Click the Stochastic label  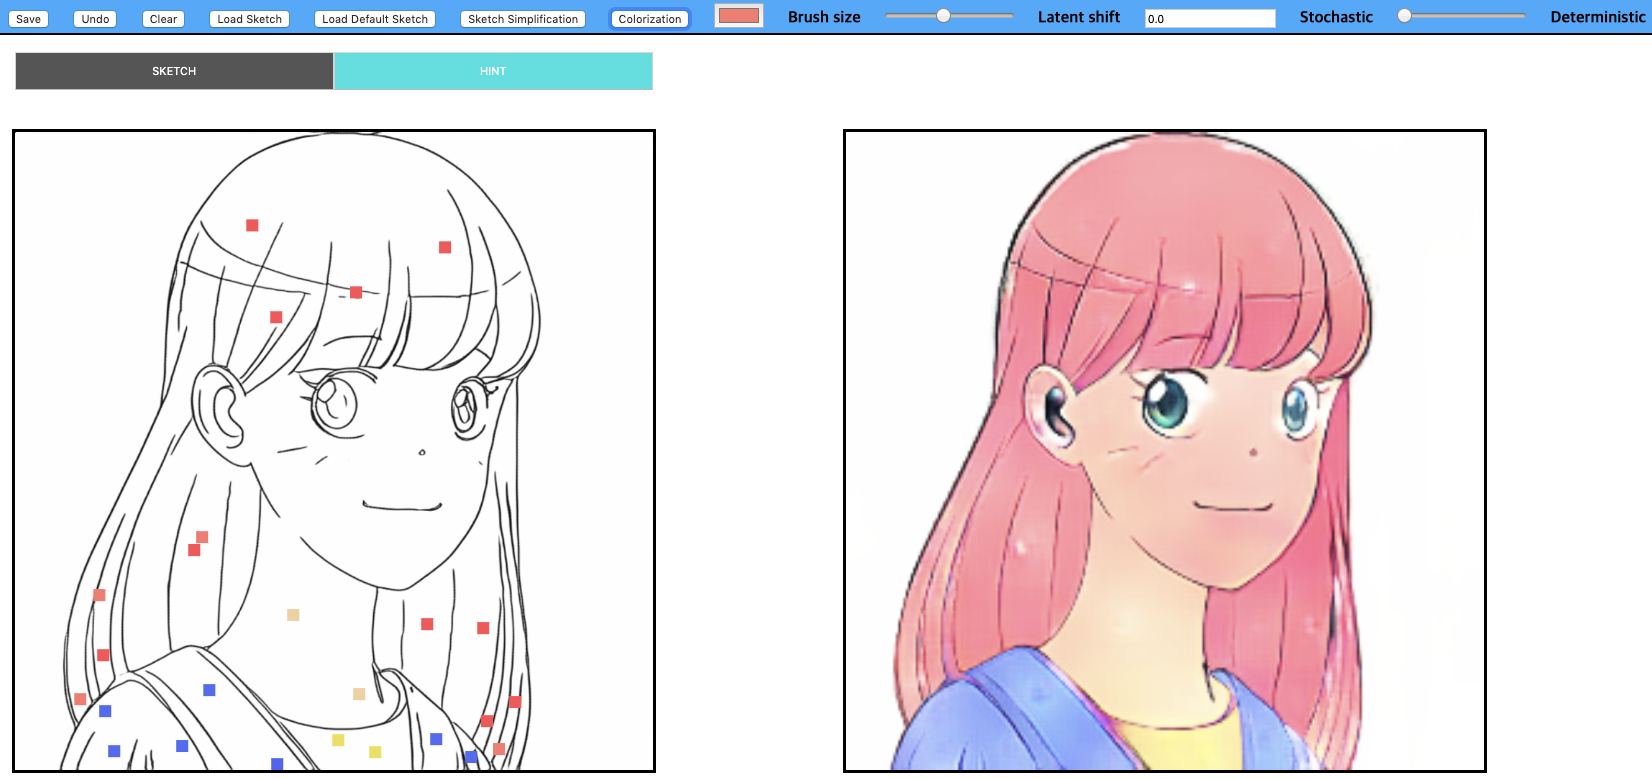click(x=1336, y=17)
